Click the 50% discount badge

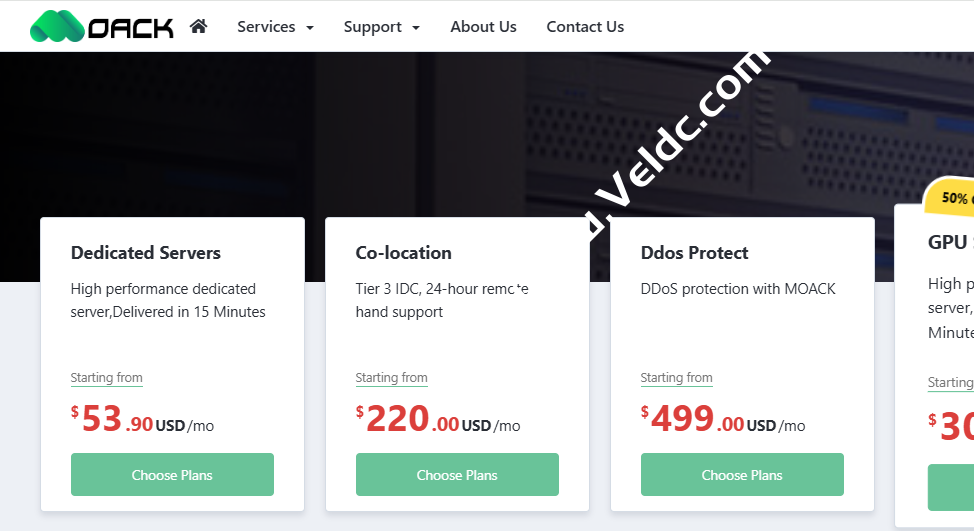coord(952,198)
